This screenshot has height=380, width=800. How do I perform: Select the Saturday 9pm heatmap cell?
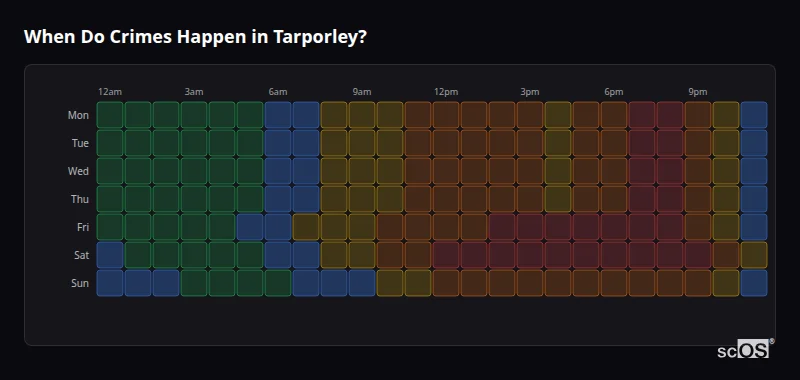click(698, 255)
